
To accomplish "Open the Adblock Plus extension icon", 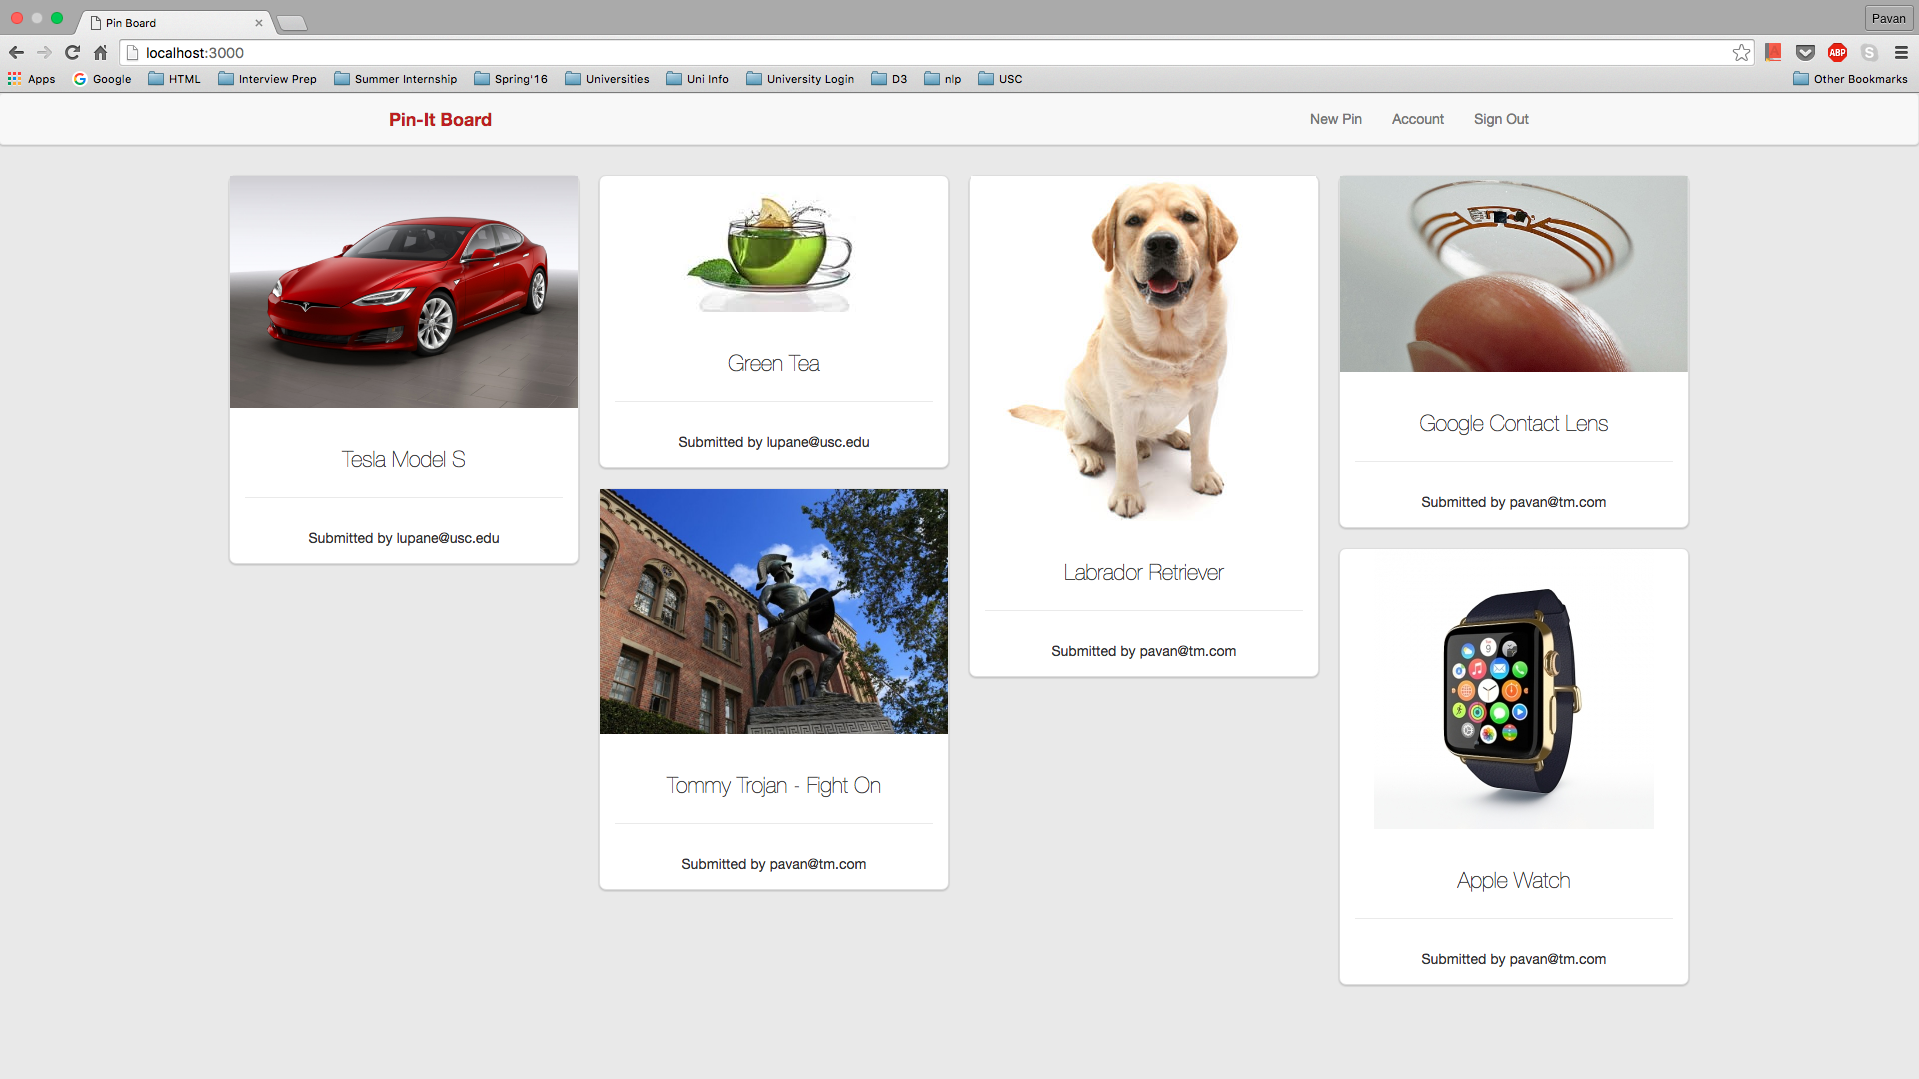I will coord(1837,53).
